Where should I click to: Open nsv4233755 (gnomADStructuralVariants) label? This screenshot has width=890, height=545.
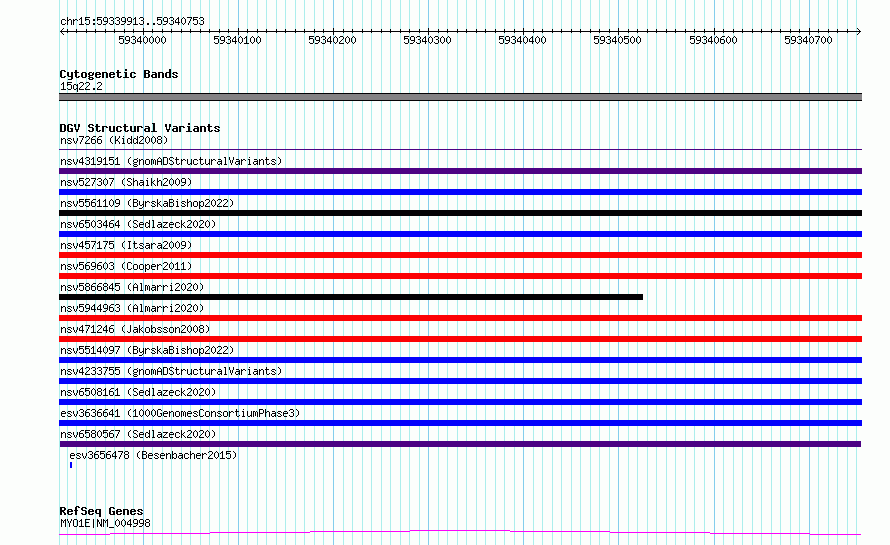[171, 371]
